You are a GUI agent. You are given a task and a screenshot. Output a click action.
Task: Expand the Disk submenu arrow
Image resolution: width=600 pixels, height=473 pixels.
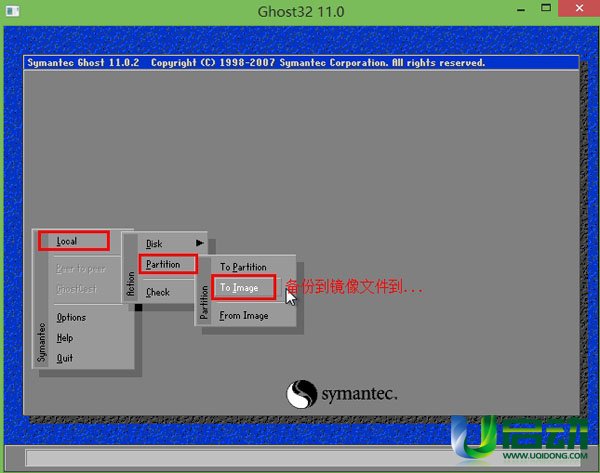(x=199, y=243)
